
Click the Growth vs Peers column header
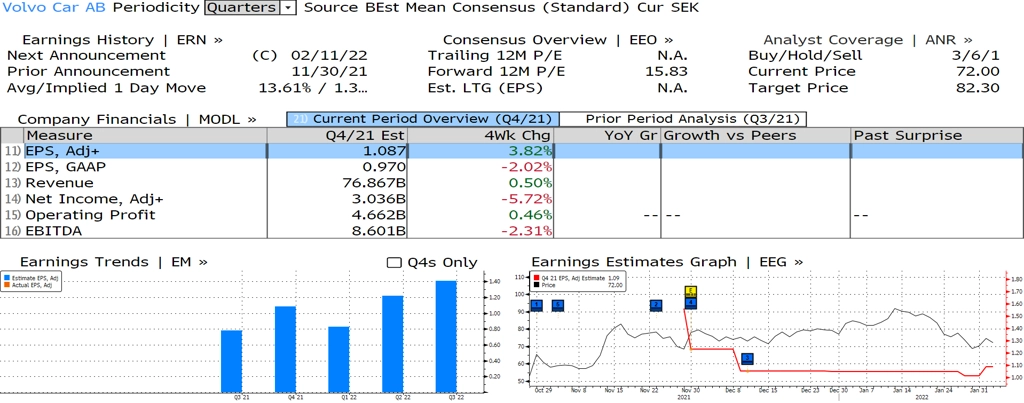[x=756, y=135]
